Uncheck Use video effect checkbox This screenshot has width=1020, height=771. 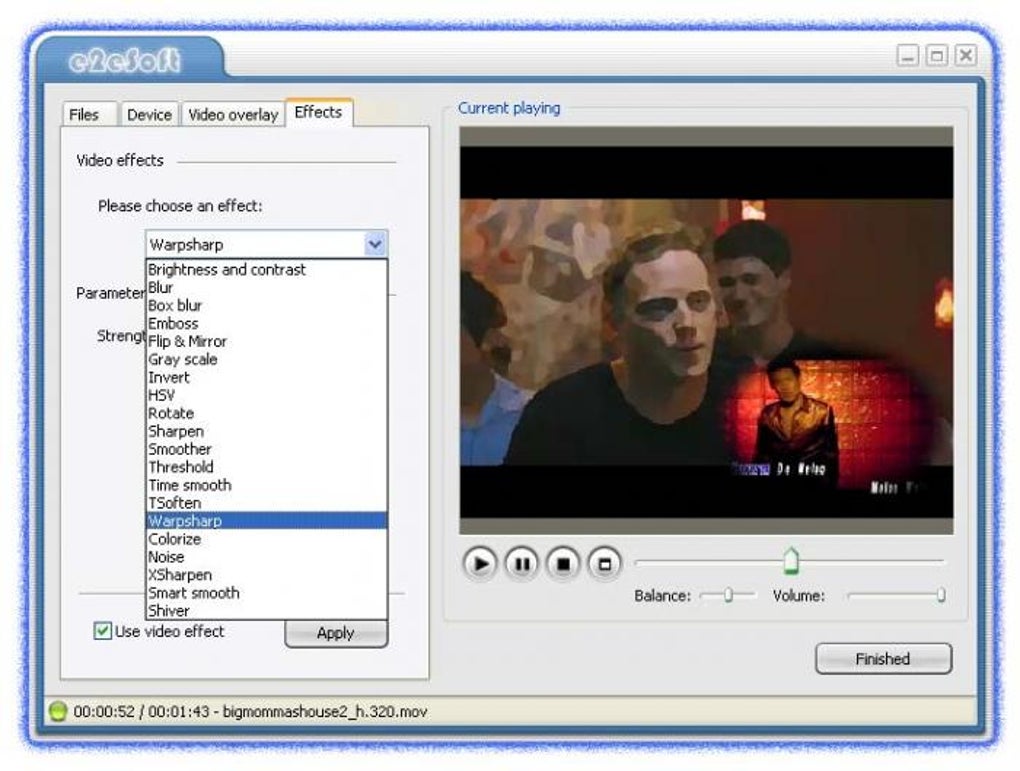(102, 631)
